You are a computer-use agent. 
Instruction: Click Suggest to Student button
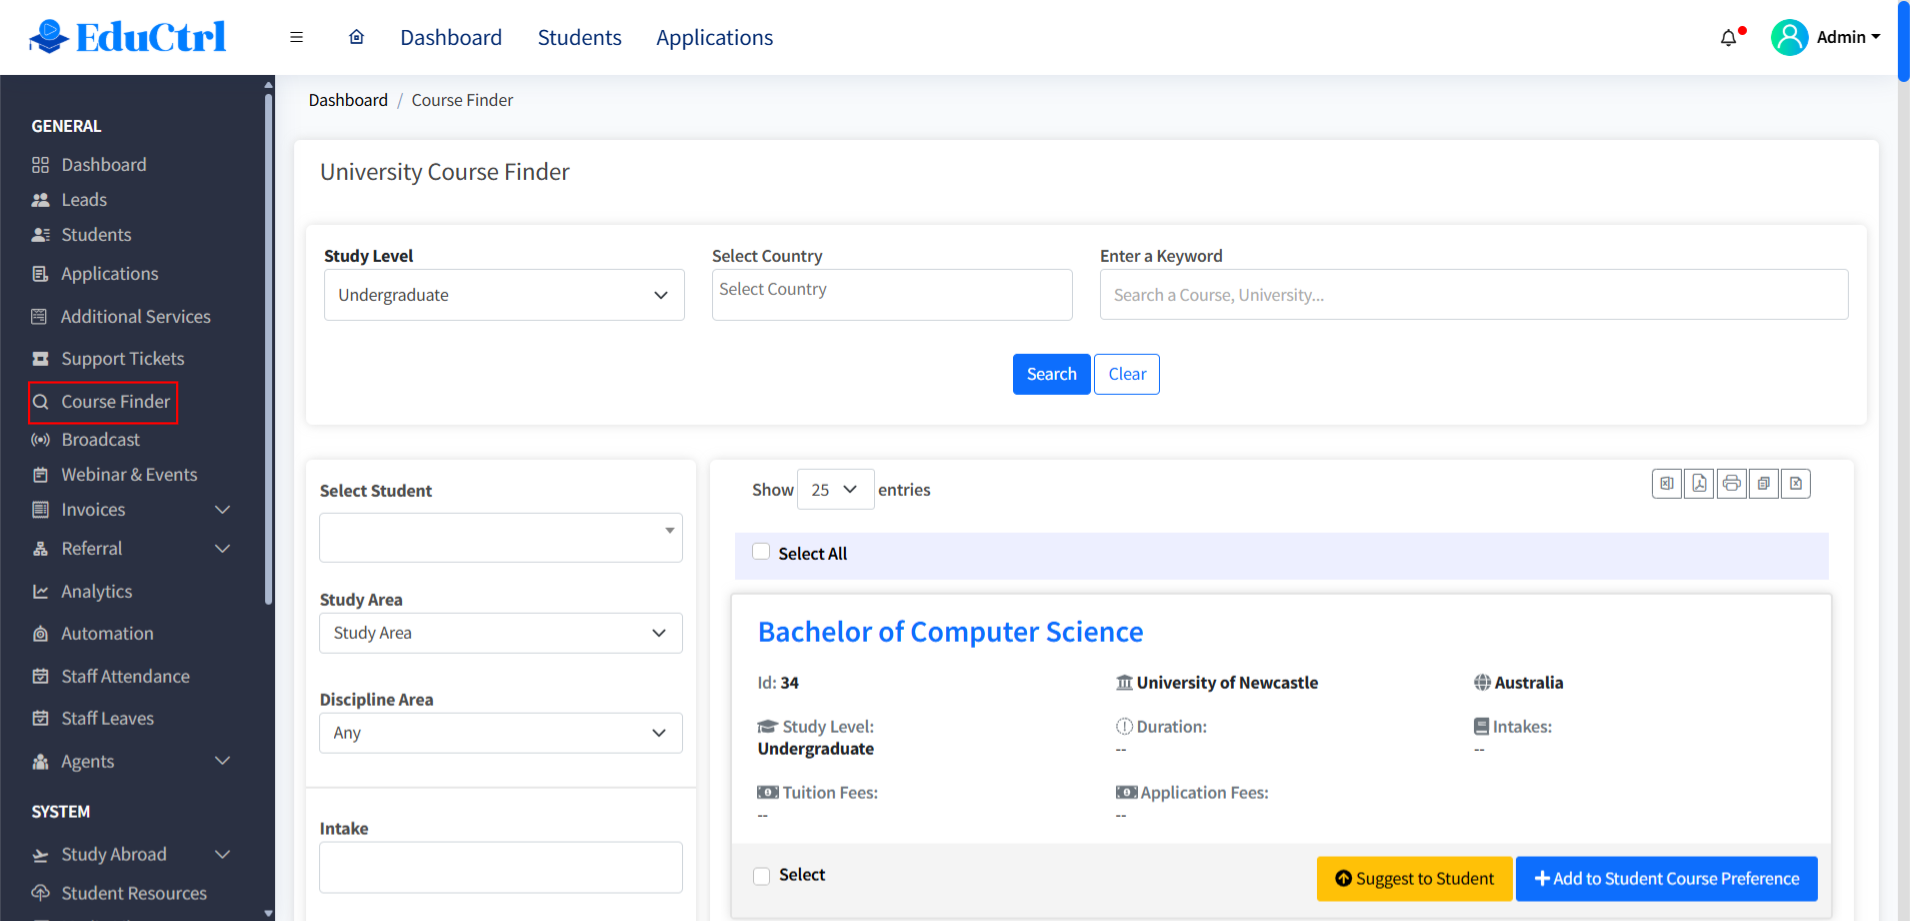coord(1414,879)
